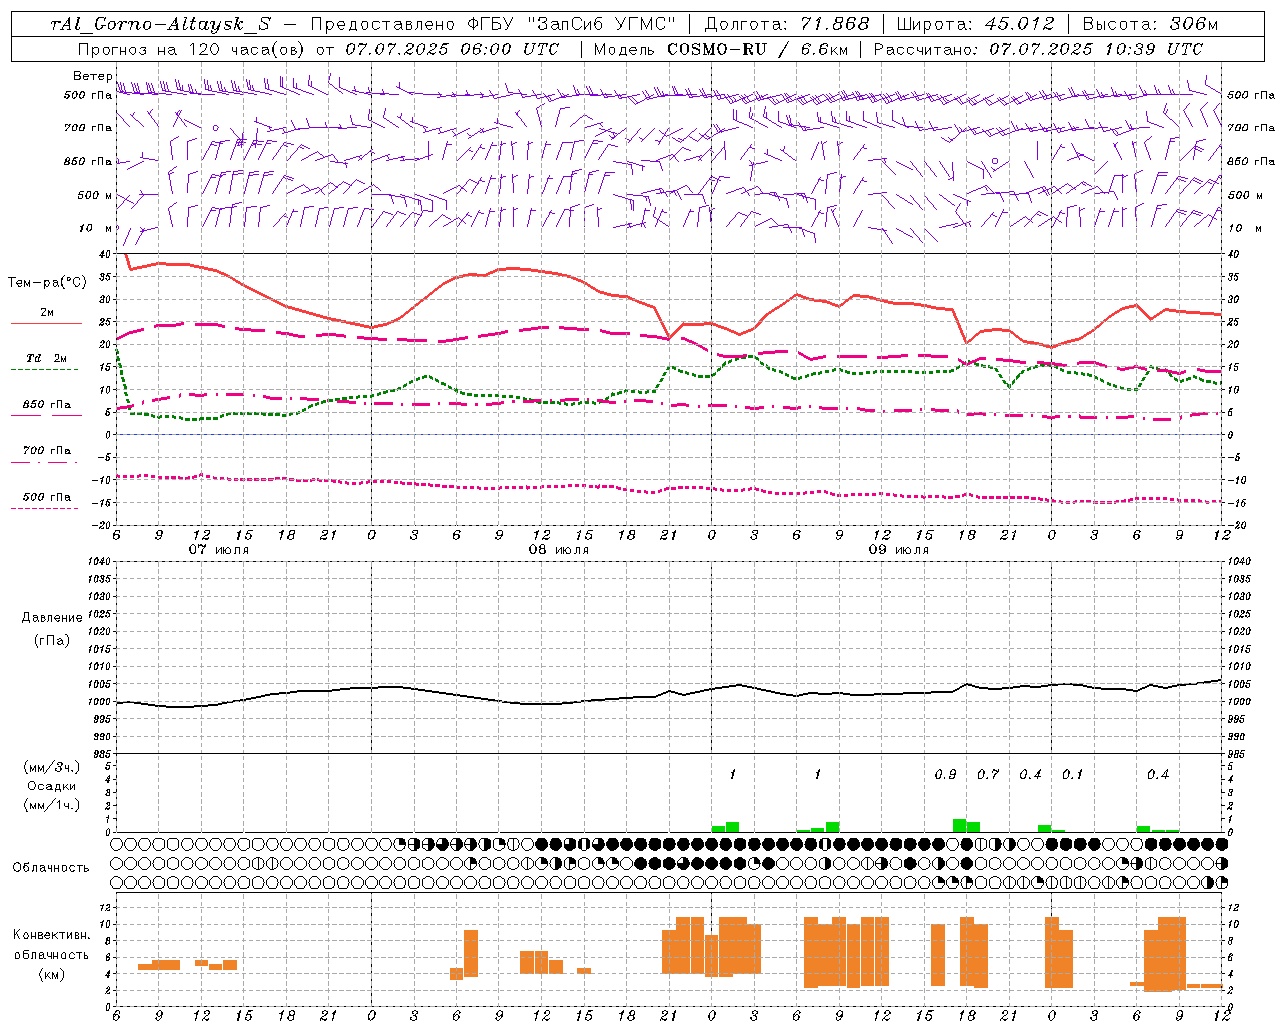Click the (мм/3ч.) precipitation unit label
The image size is (1280, 1024).
click(52, 767)
